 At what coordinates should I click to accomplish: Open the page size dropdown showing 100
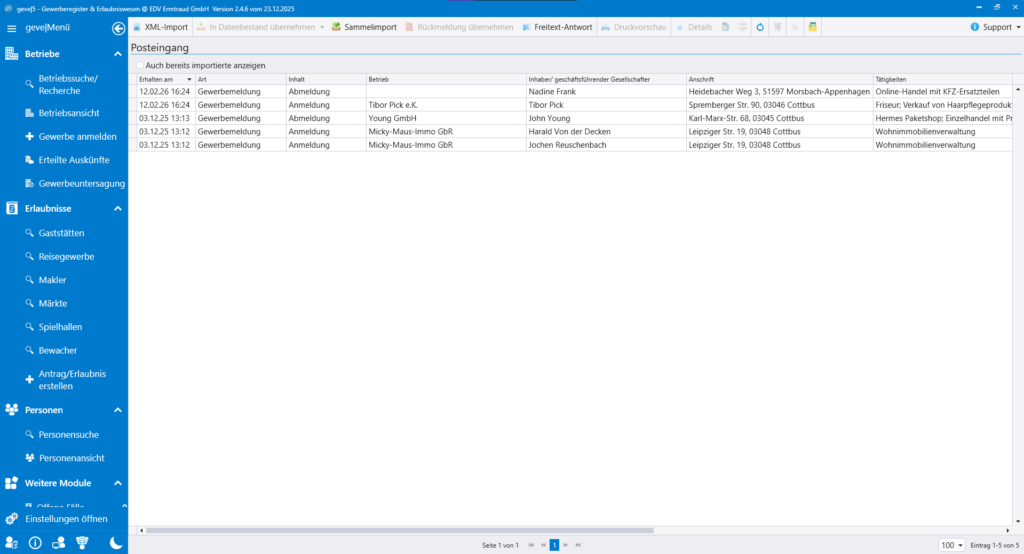click(x=952, y=545)
